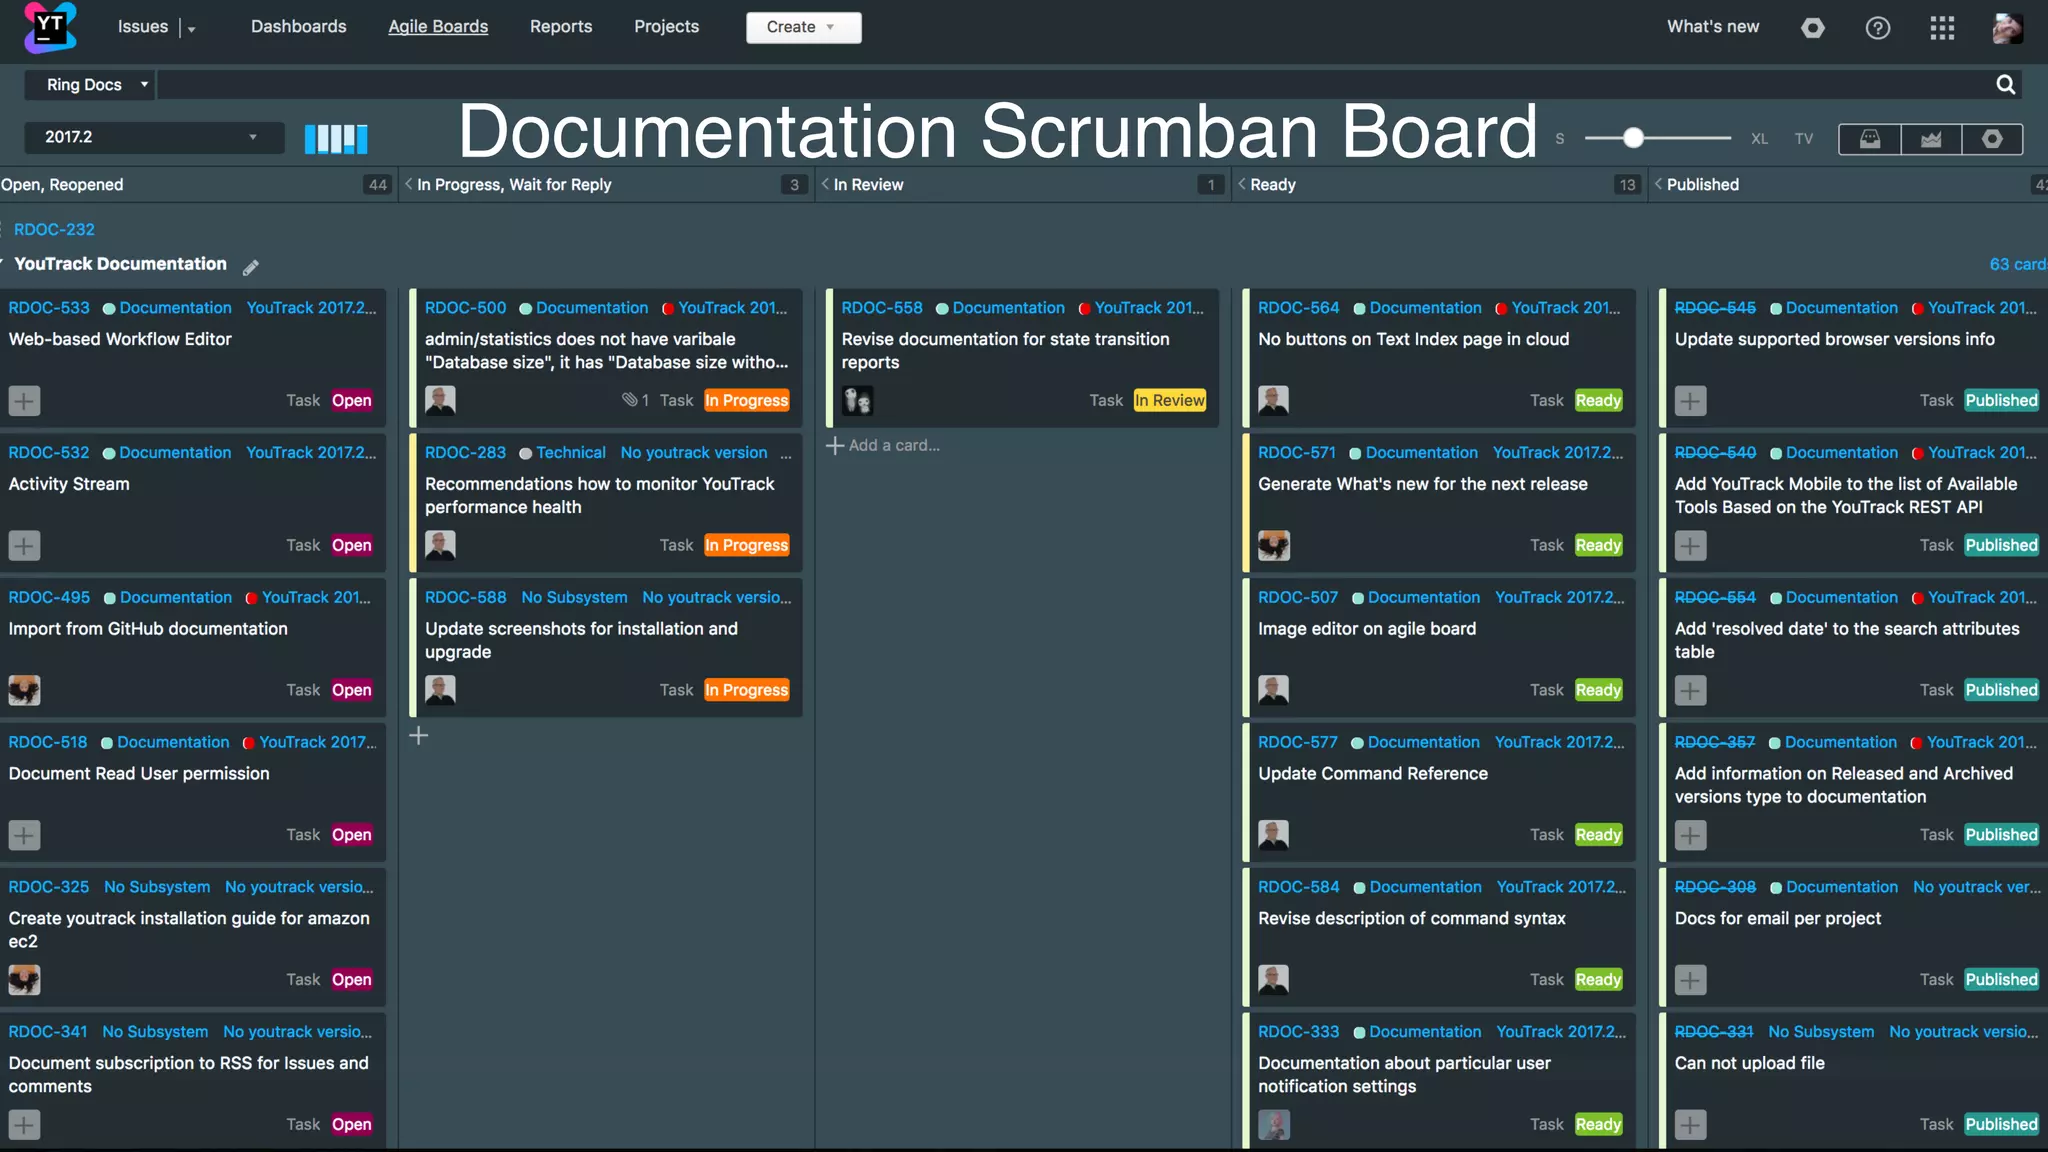
Task: Open the help question mark icon
Action: pyautogui.click(x=1878, y=28)
